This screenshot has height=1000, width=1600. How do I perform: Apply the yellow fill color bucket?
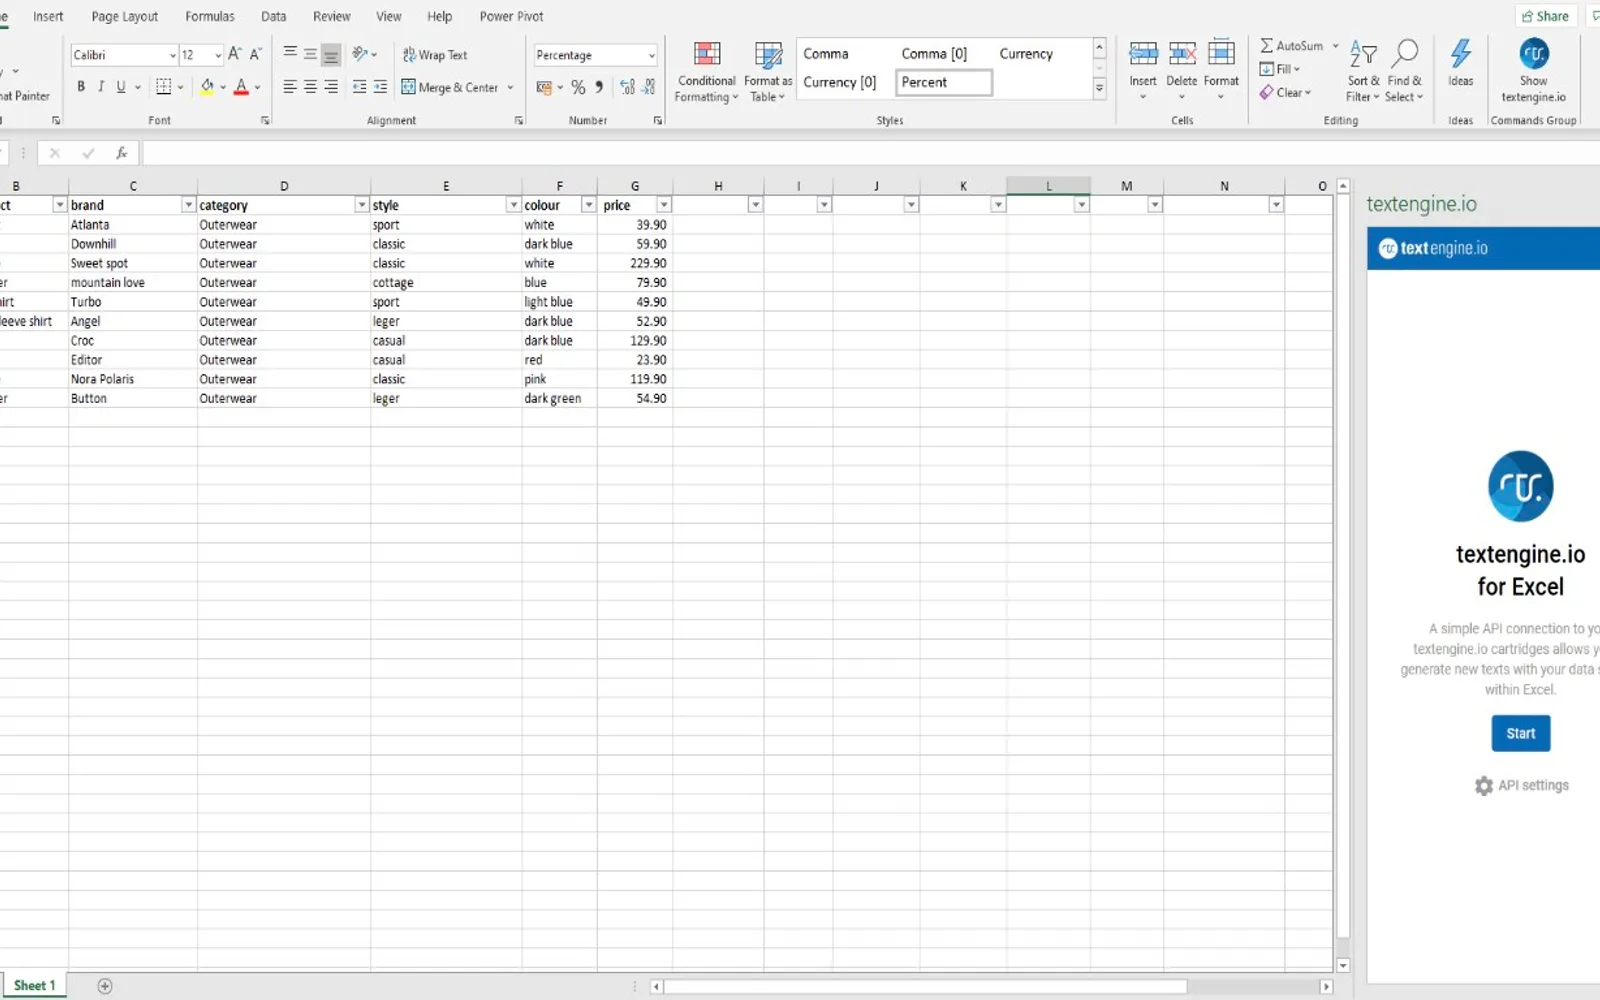click(x=207, y=87)
